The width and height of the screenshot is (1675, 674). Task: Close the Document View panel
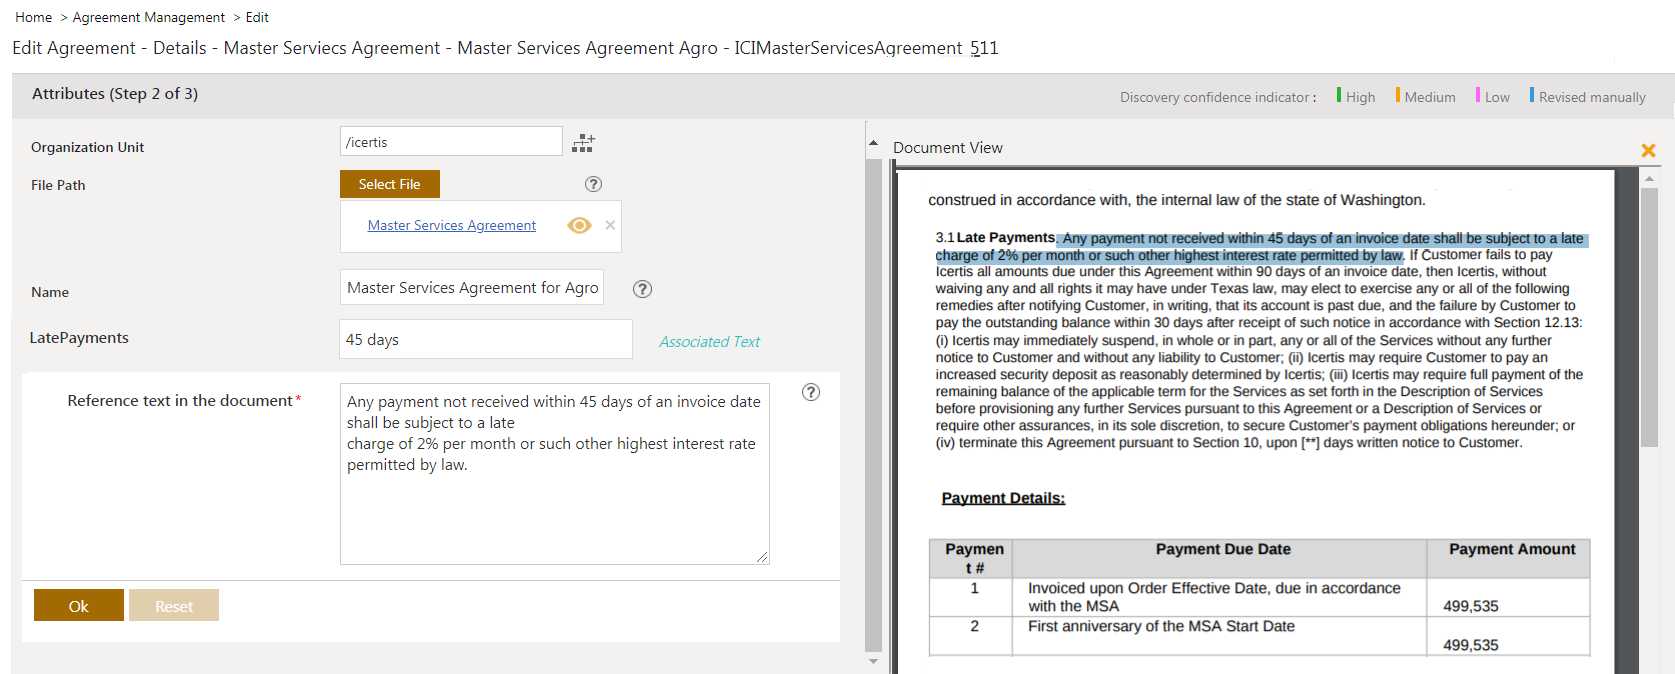pyautogui.click(x=1648, y=150)
